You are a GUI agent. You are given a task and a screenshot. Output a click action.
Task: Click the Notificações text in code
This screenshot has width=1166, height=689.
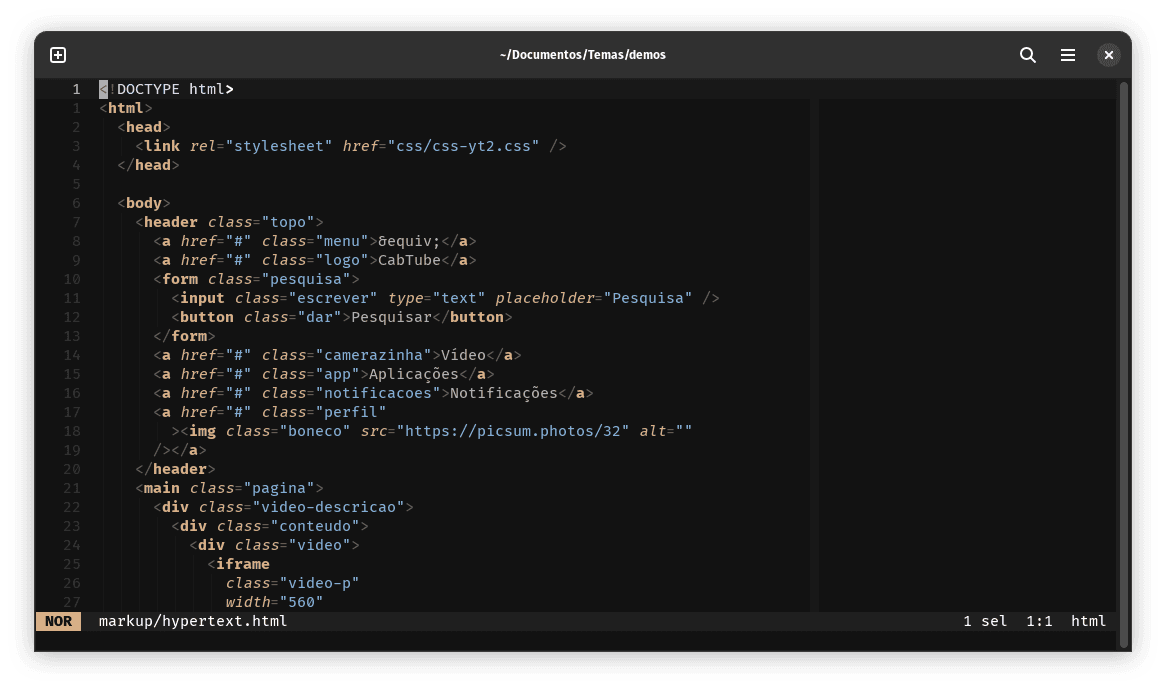503,393
